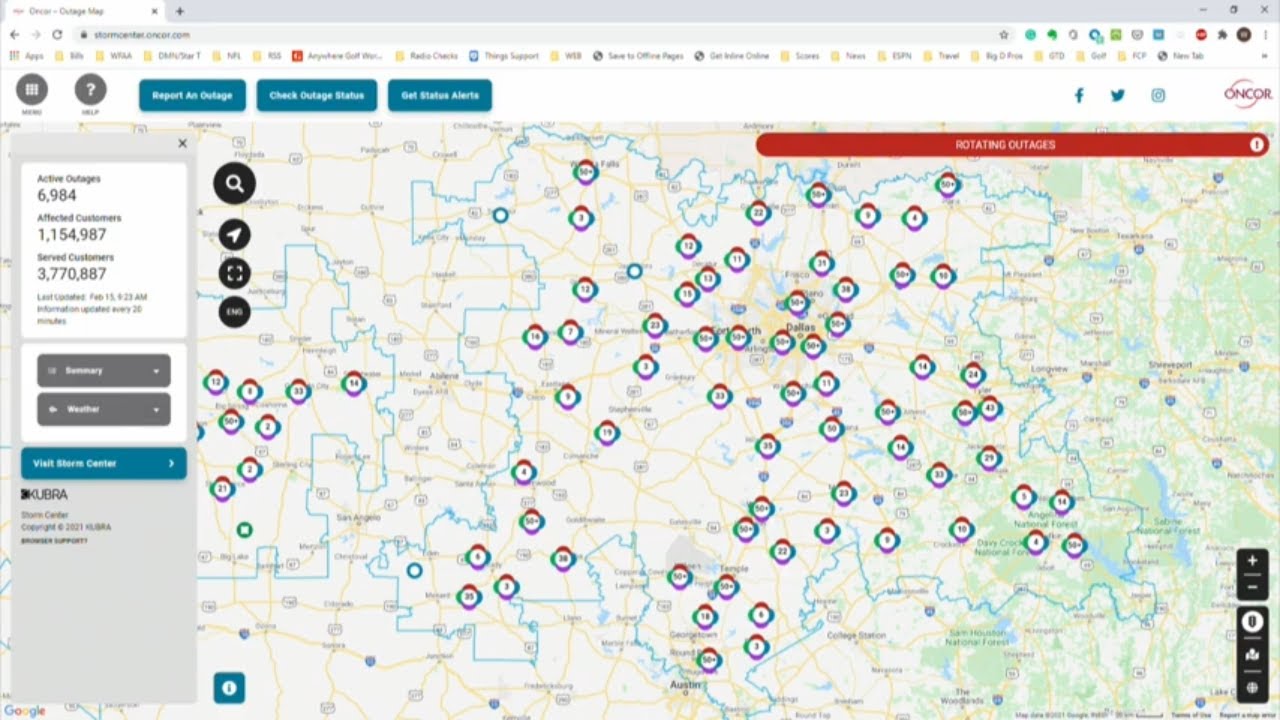Open the WFAA bookmark folder
Screen dimensions: 1280x720
pos(113,56)
